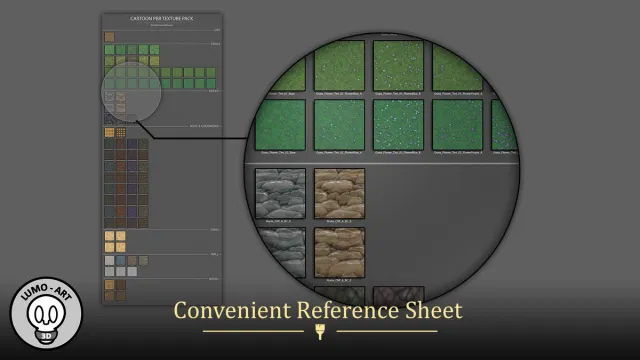Select the Grass Tint_01 FlowerBlue_B texture

(x=398, y=66)
